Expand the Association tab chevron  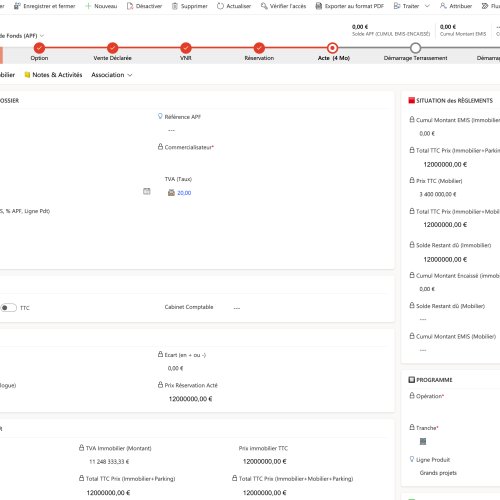(x=130, y=75)
